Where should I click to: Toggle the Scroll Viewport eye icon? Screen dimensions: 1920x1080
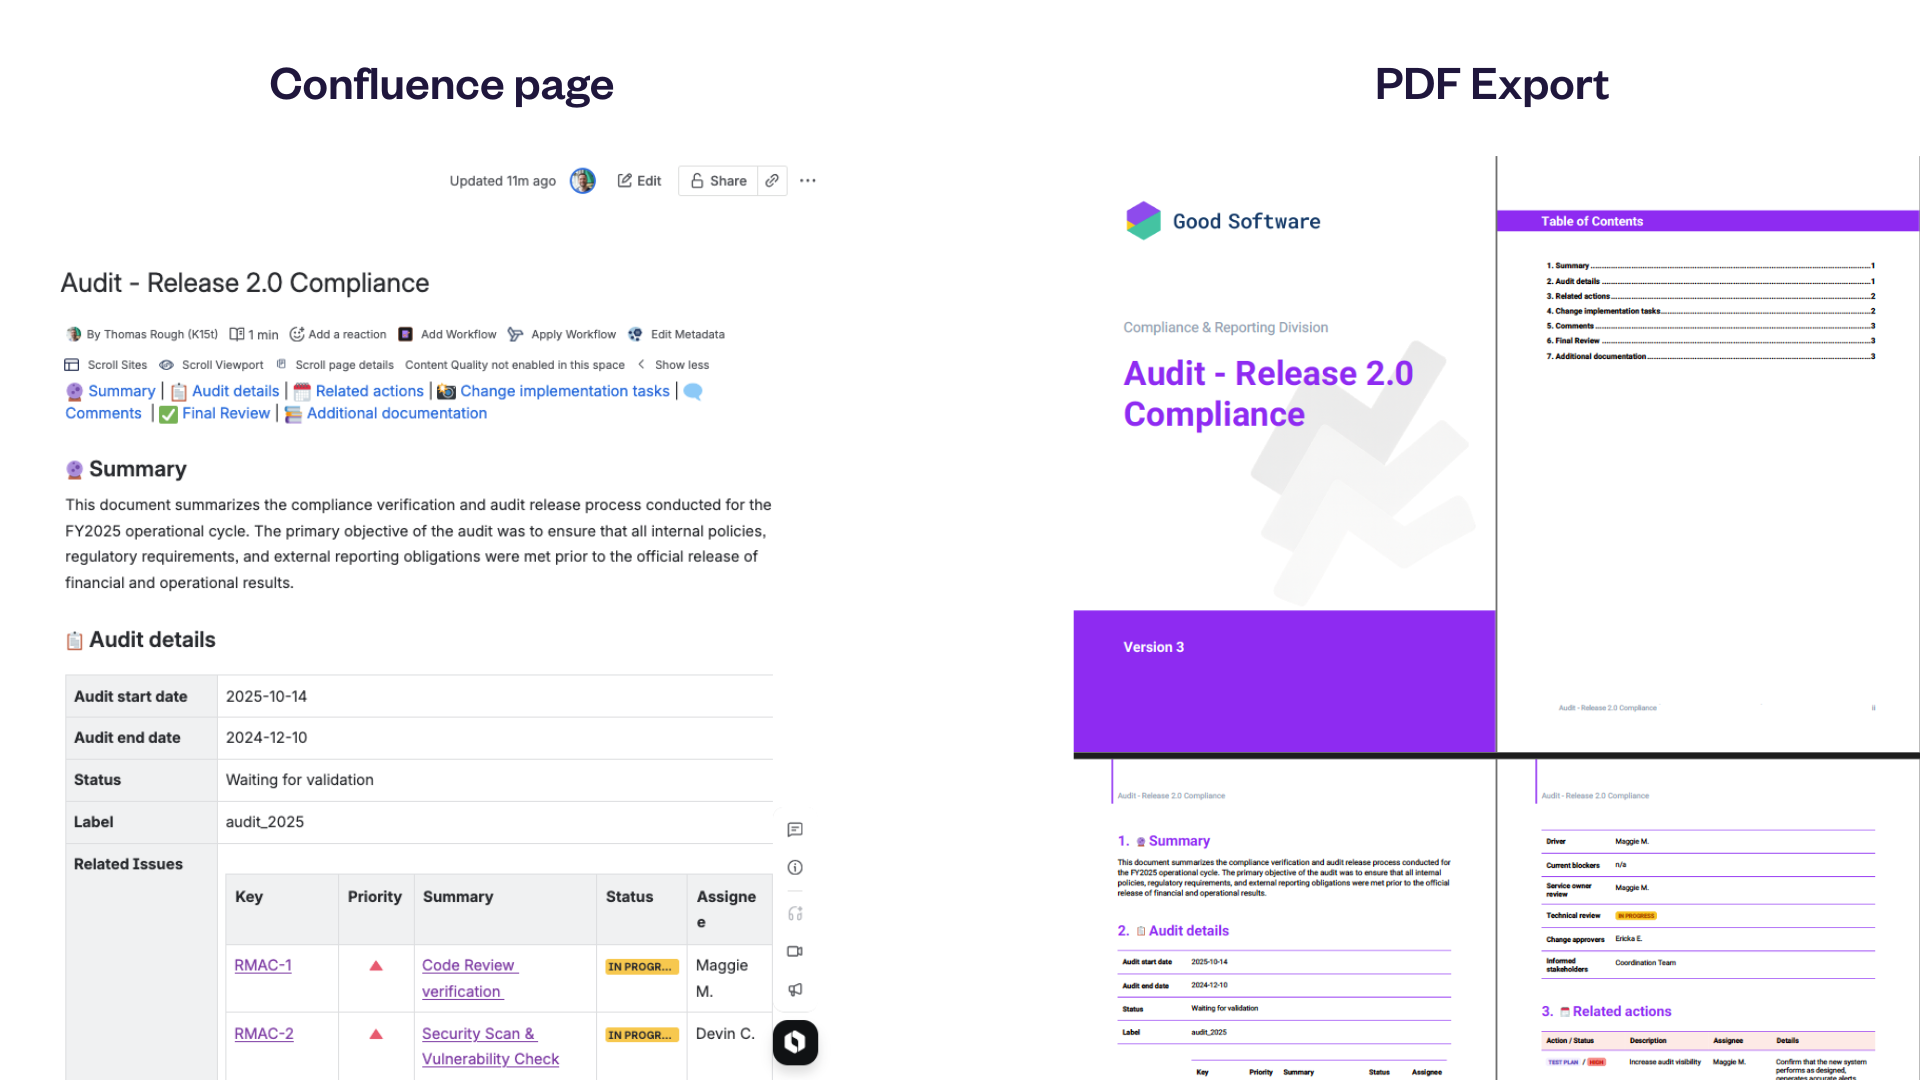164,365
